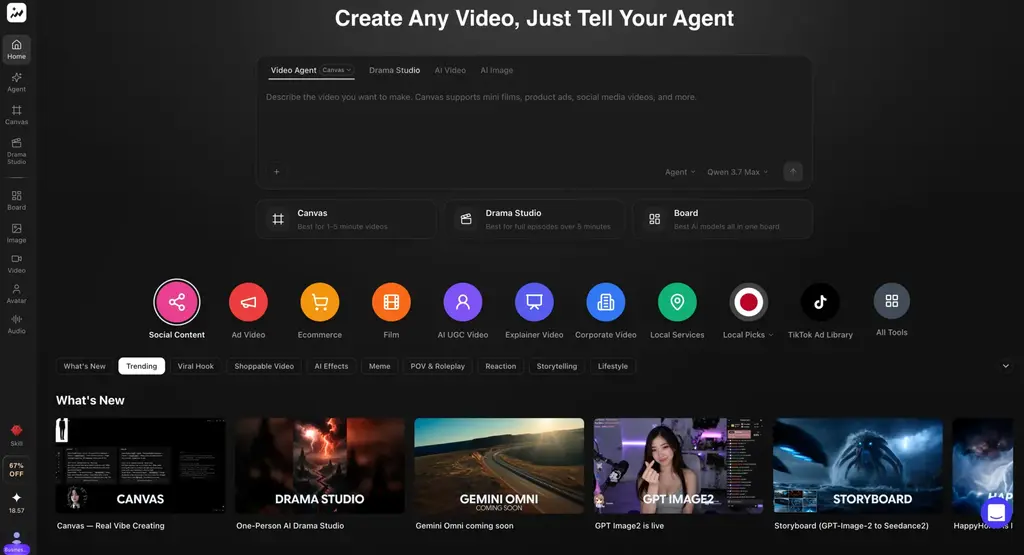Open the Skill sidebar item
Image resolution: width=1024 pixels, height=555 pixels.
tap(16, 435)
